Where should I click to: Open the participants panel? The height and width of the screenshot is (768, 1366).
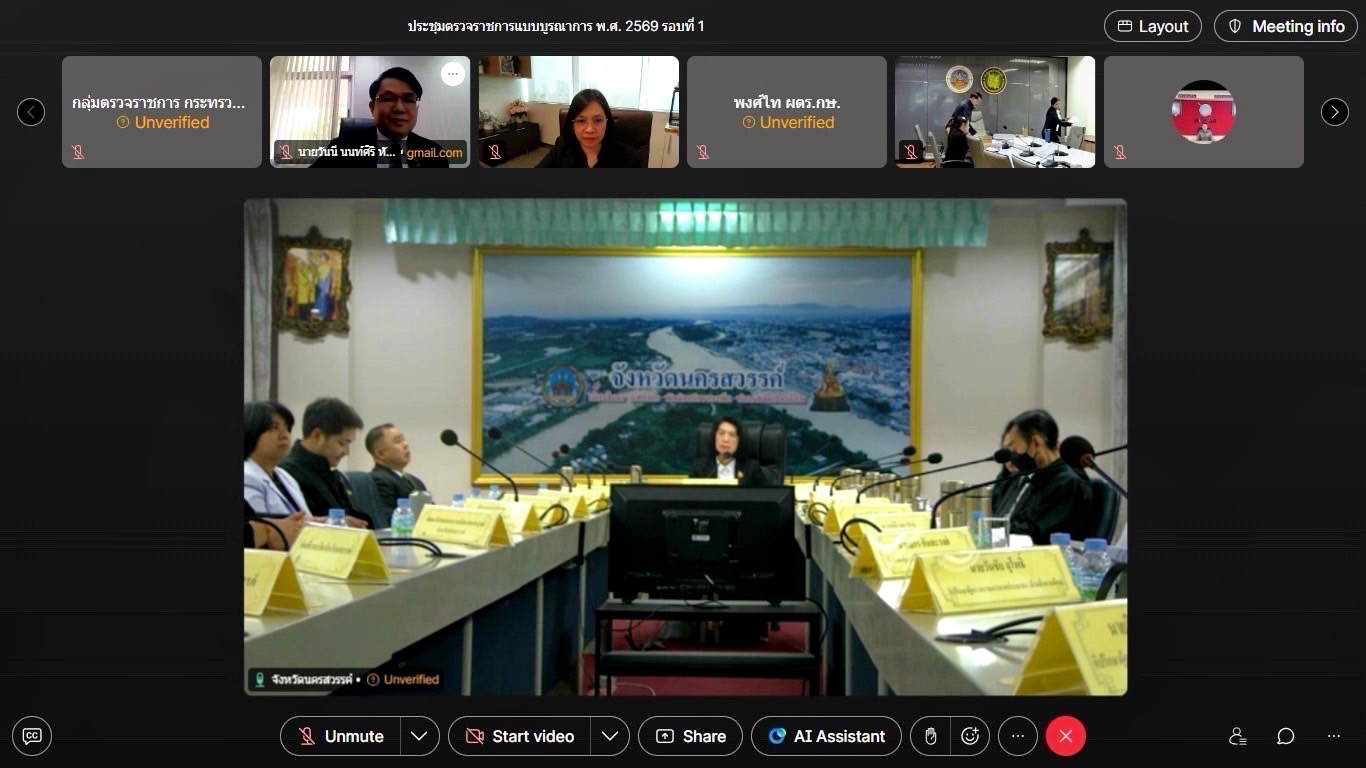(1237, 736)
